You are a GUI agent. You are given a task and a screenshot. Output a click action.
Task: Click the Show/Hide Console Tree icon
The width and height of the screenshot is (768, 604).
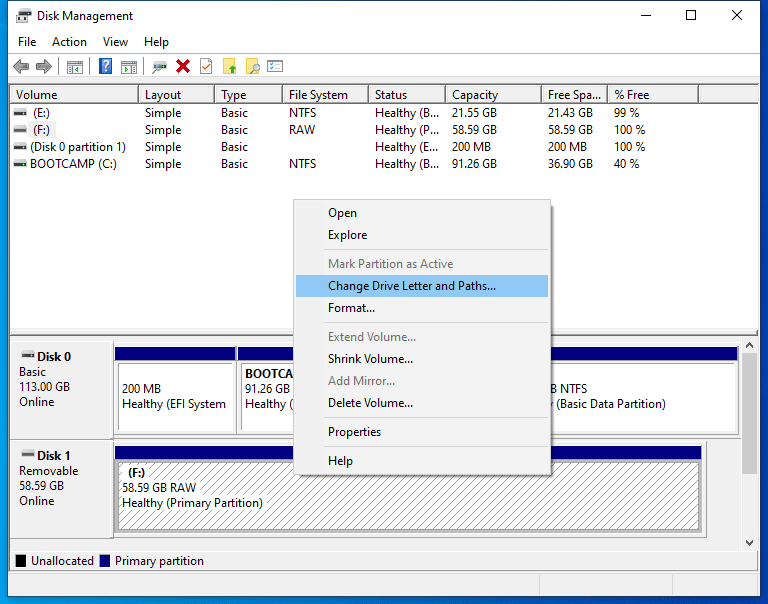74,67
